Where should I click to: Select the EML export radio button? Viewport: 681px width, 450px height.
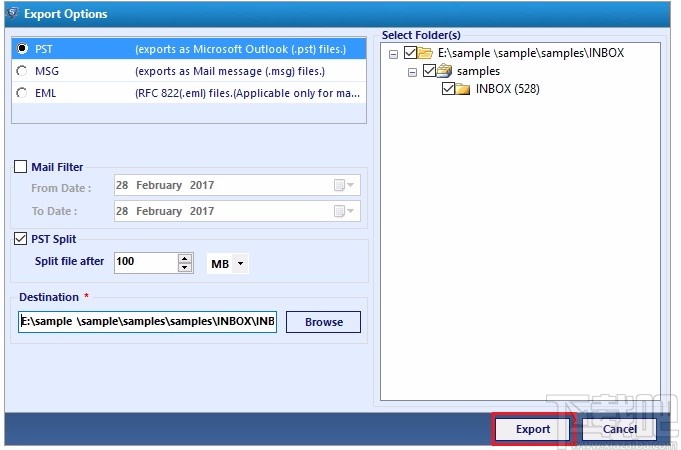(21, 93)
